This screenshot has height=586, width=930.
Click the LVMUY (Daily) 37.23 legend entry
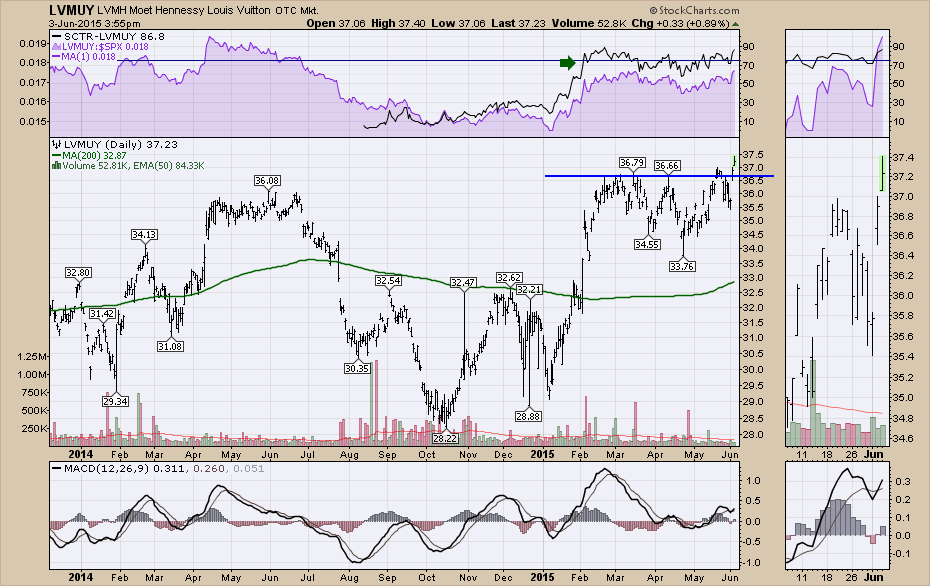coord(115,144)
